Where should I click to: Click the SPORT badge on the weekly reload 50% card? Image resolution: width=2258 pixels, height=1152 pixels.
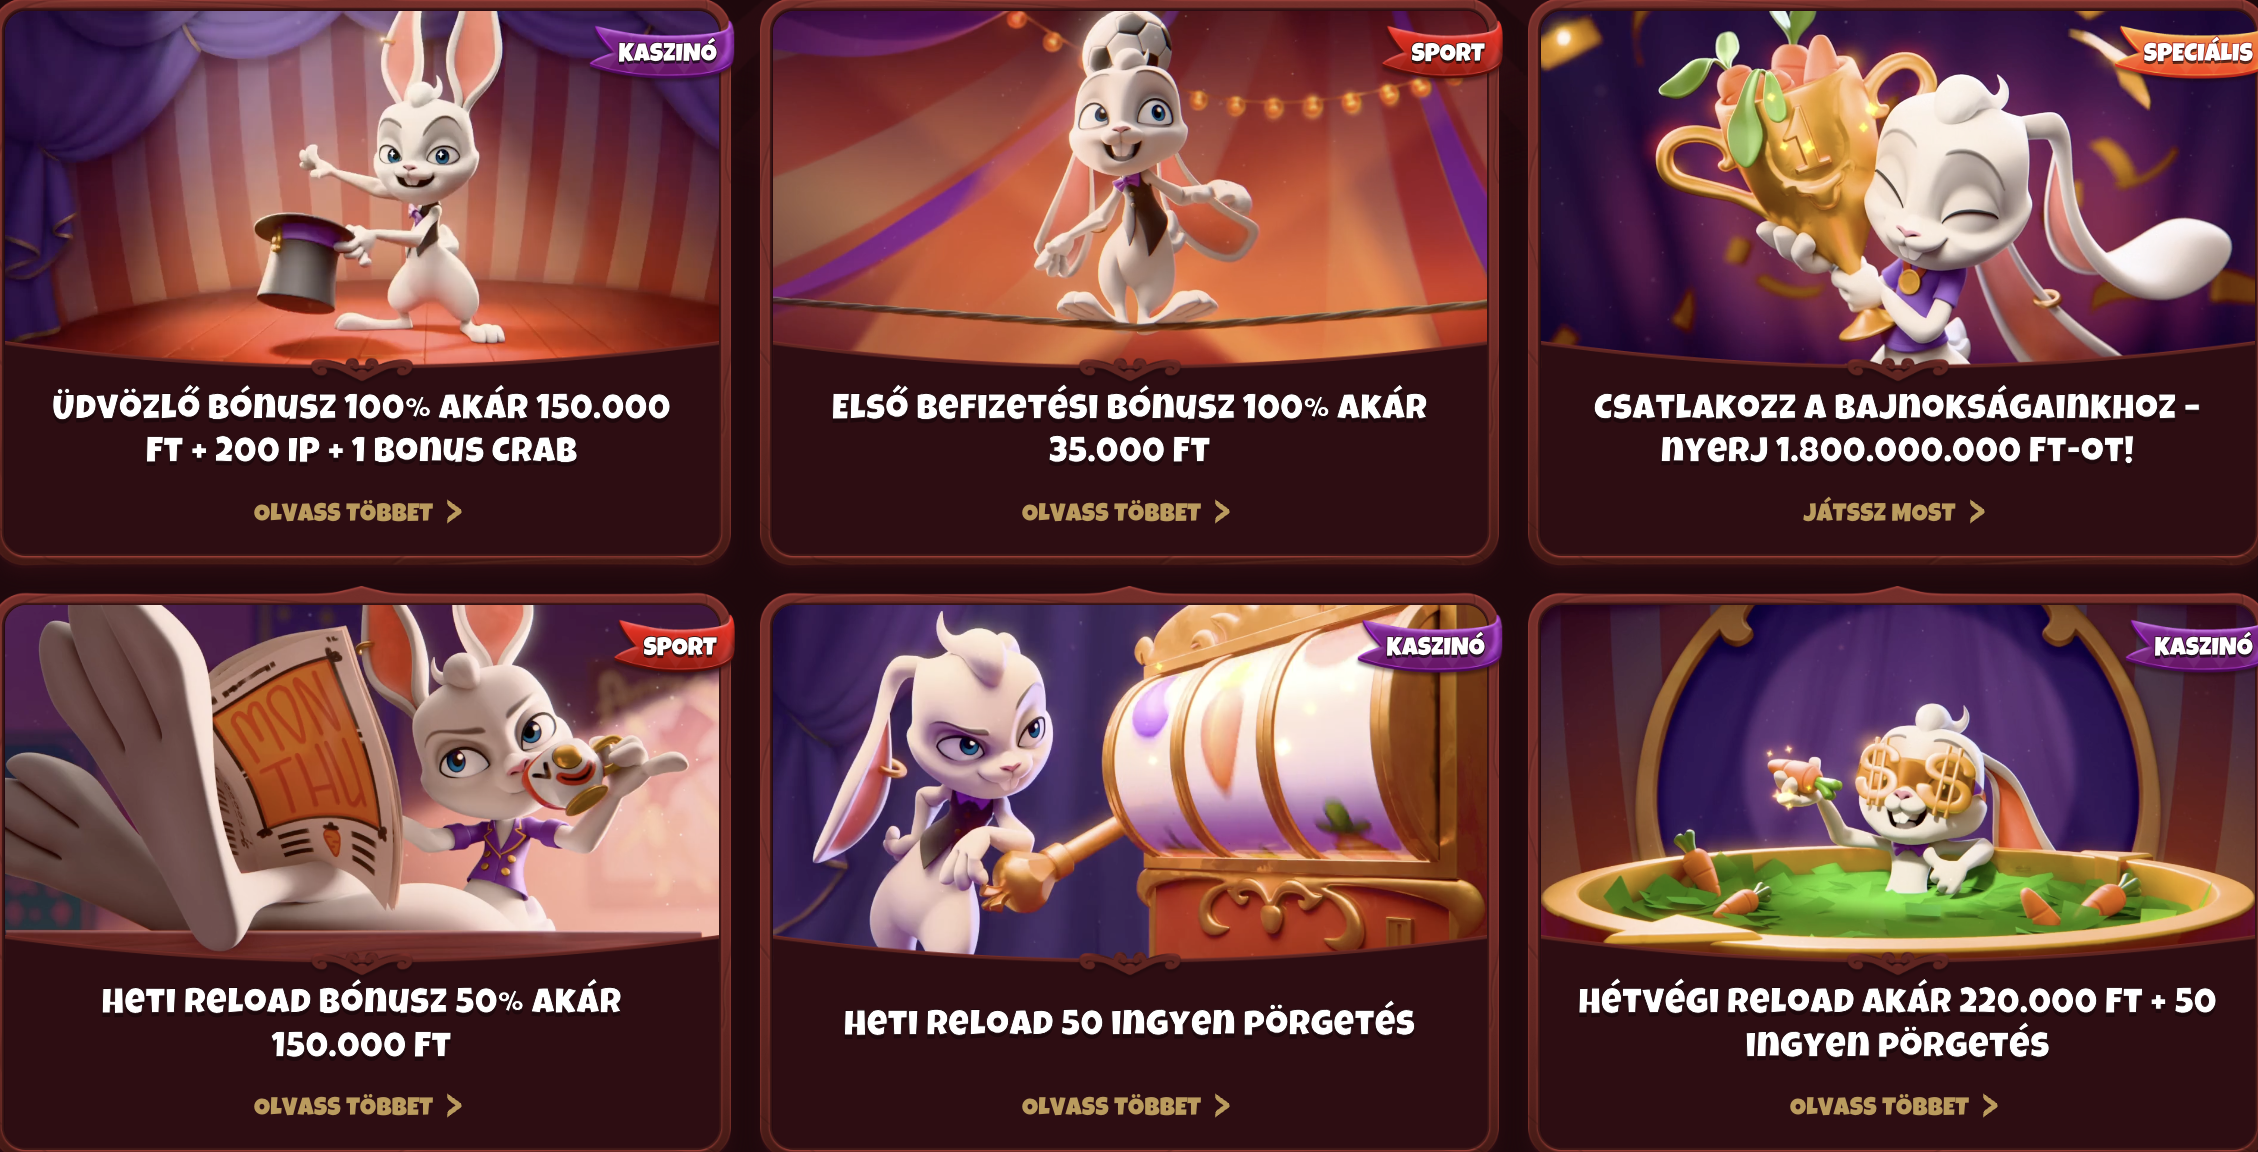(677, 646)
